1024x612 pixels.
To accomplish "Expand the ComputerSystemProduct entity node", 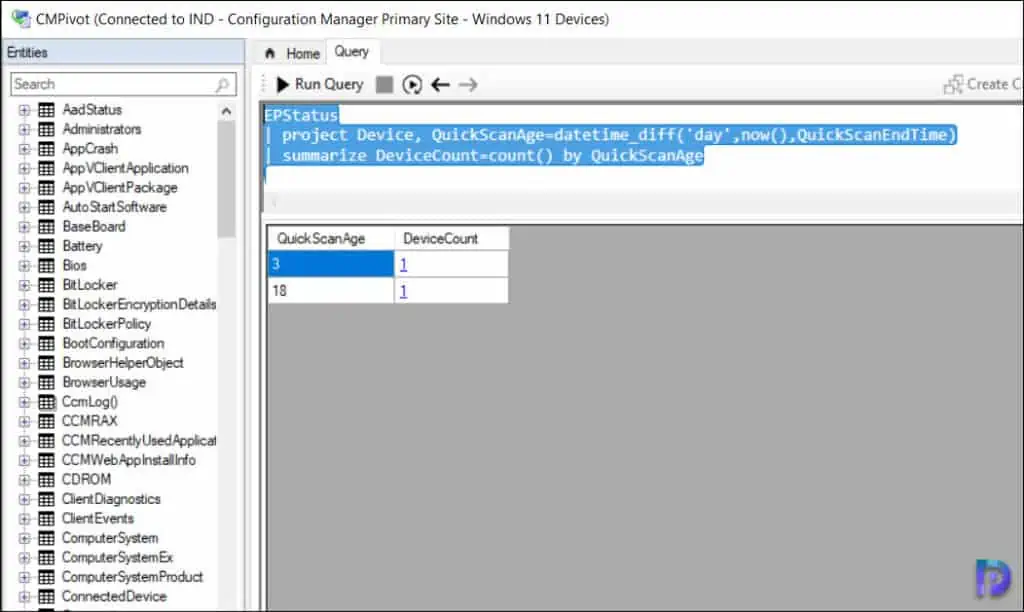I will (24, 577).
